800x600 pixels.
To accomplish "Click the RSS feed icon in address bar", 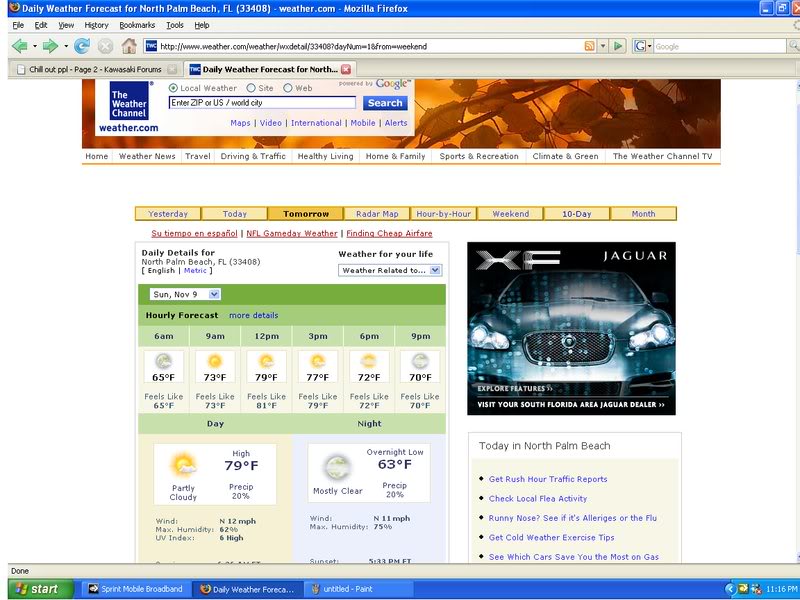I will point(589,46).
